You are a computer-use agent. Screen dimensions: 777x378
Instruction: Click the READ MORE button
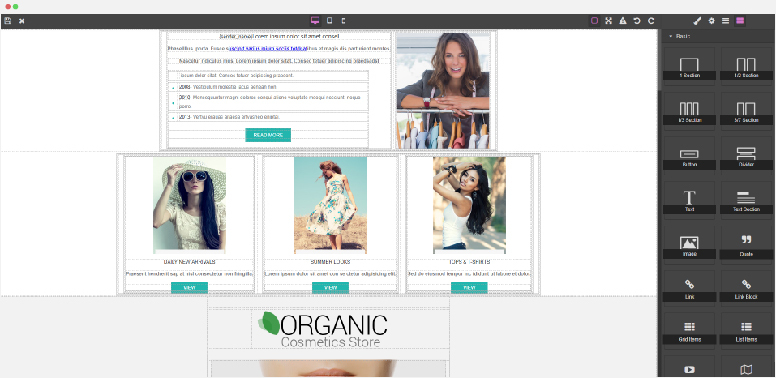tap(268, 135)
